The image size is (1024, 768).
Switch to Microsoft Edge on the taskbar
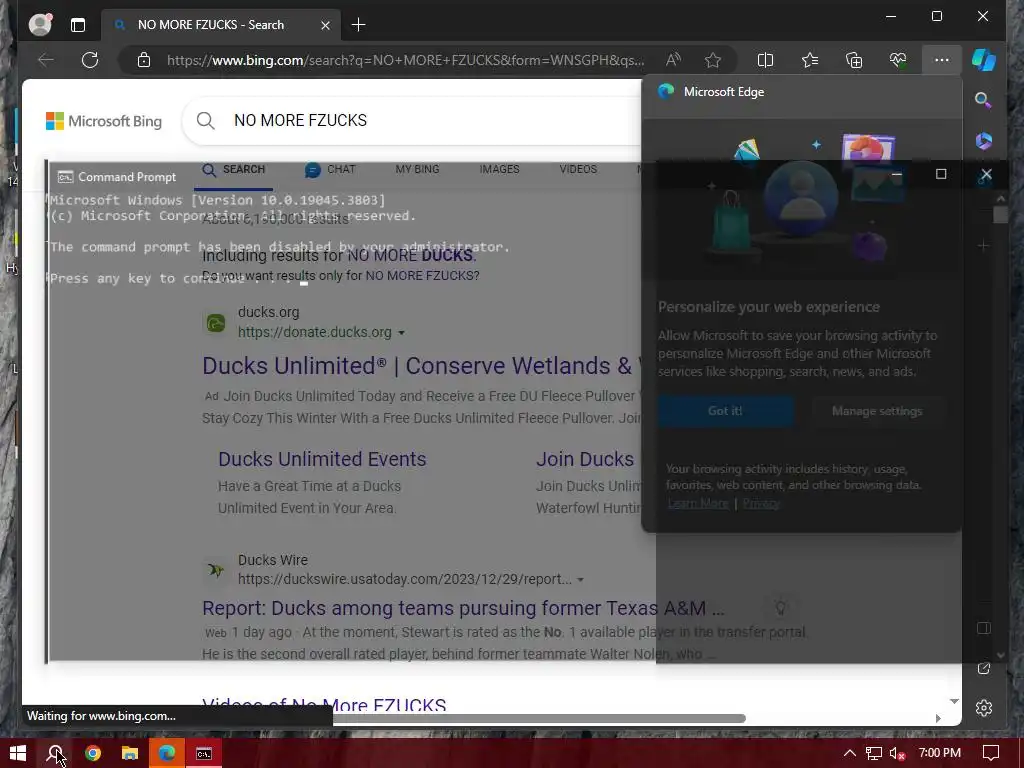pos(167,753)
